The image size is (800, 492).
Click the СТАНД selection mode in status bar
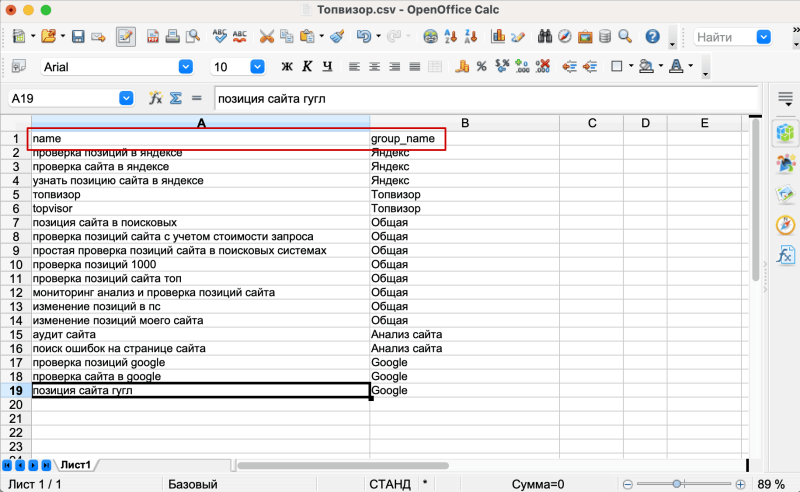(x=390, y=484)
